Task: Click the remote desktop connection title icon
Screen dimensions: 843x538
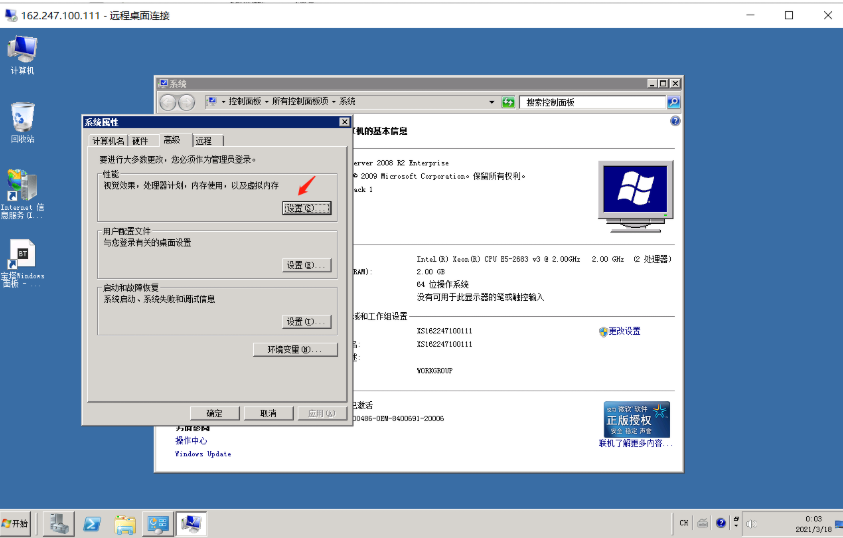Action: click(x=11, y=15)
